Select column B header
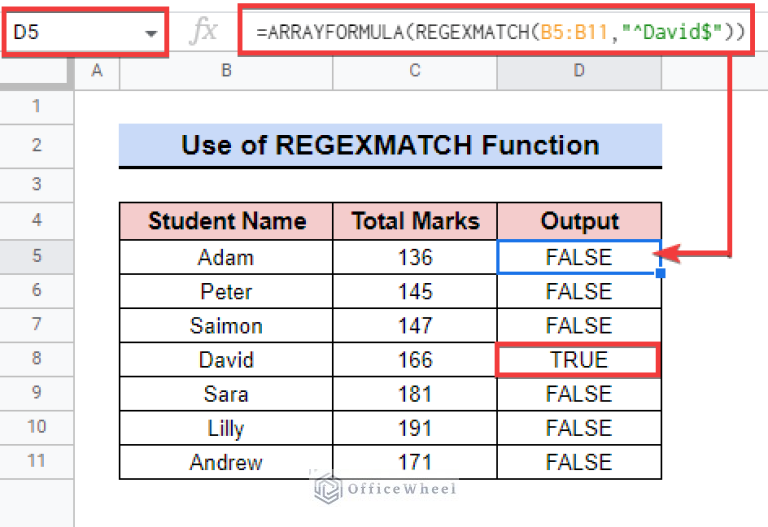 (x=226, y=70)
